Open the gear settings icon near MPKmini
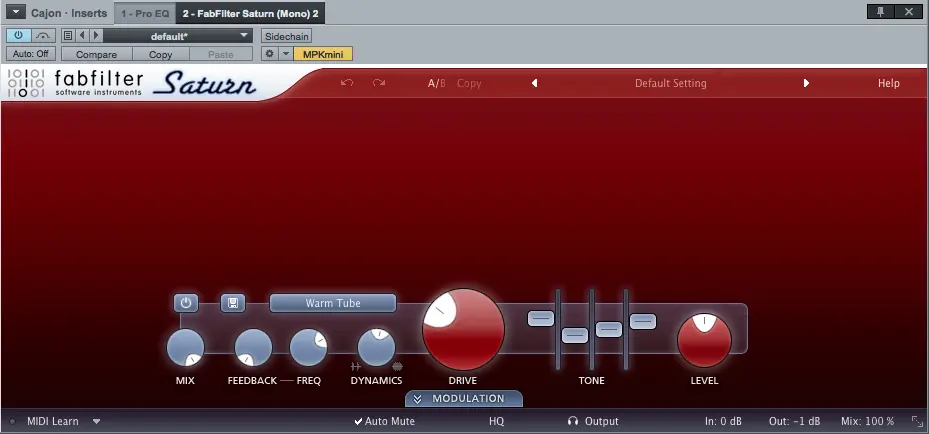 270,54
